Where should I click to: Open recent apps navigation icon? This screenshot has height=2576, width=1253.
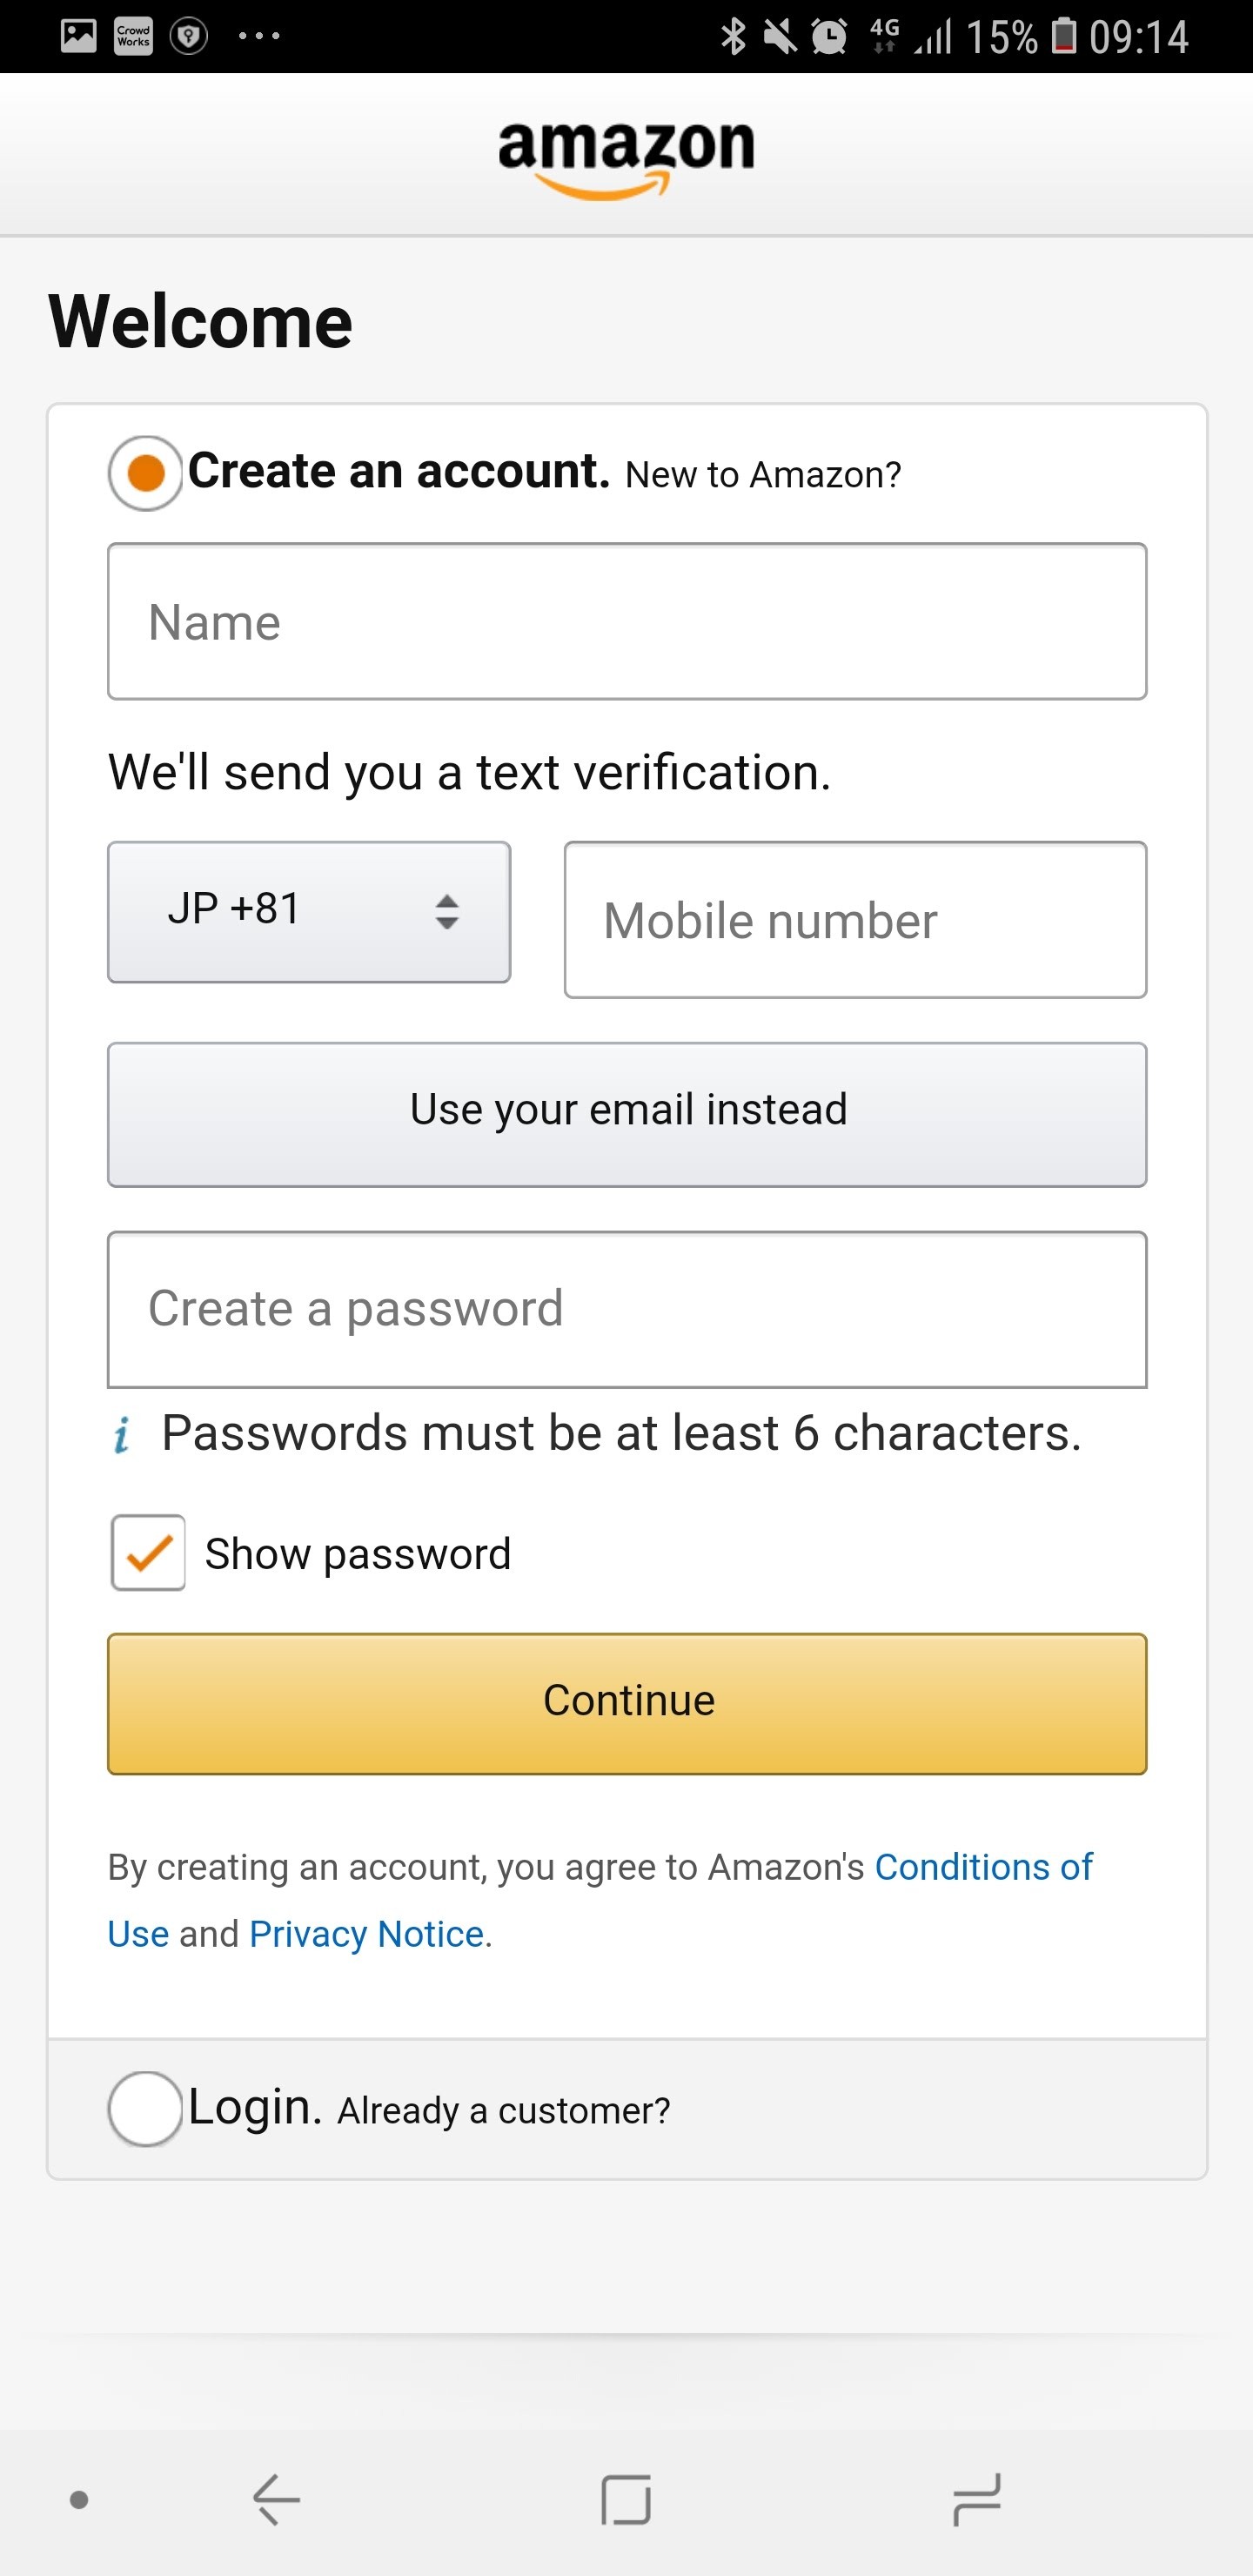click(x=976, y=2500)
